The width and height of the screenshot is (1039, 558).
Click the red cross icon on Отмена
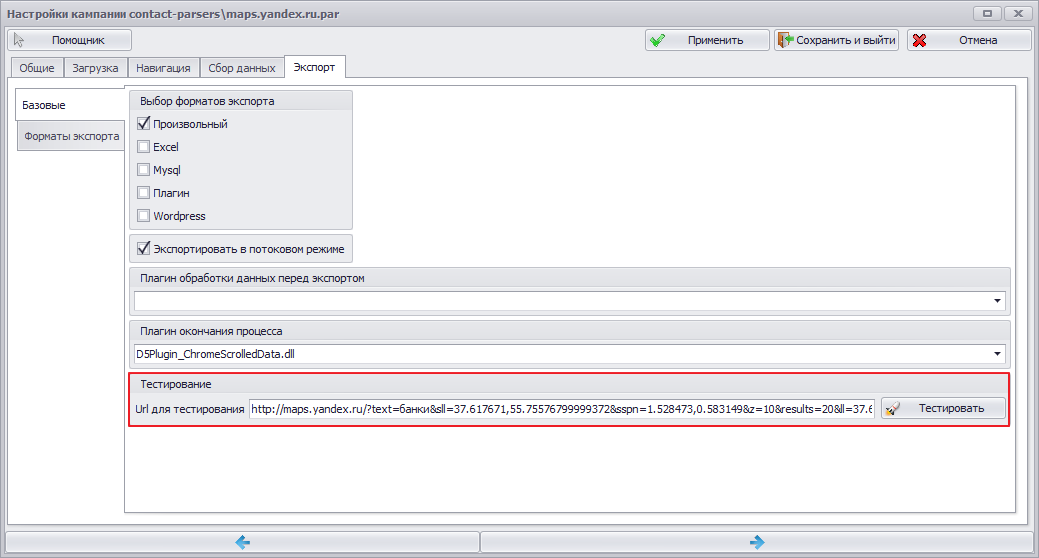coord(919,40)
